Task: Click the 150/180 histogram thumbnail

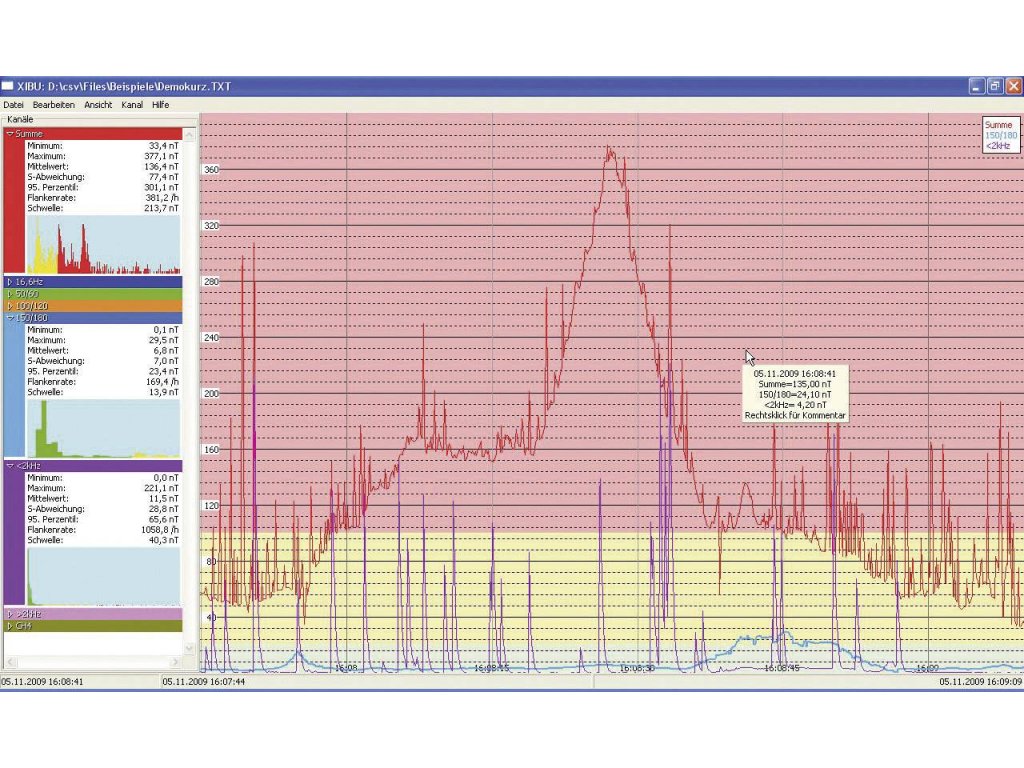Action: click(103, 428)
